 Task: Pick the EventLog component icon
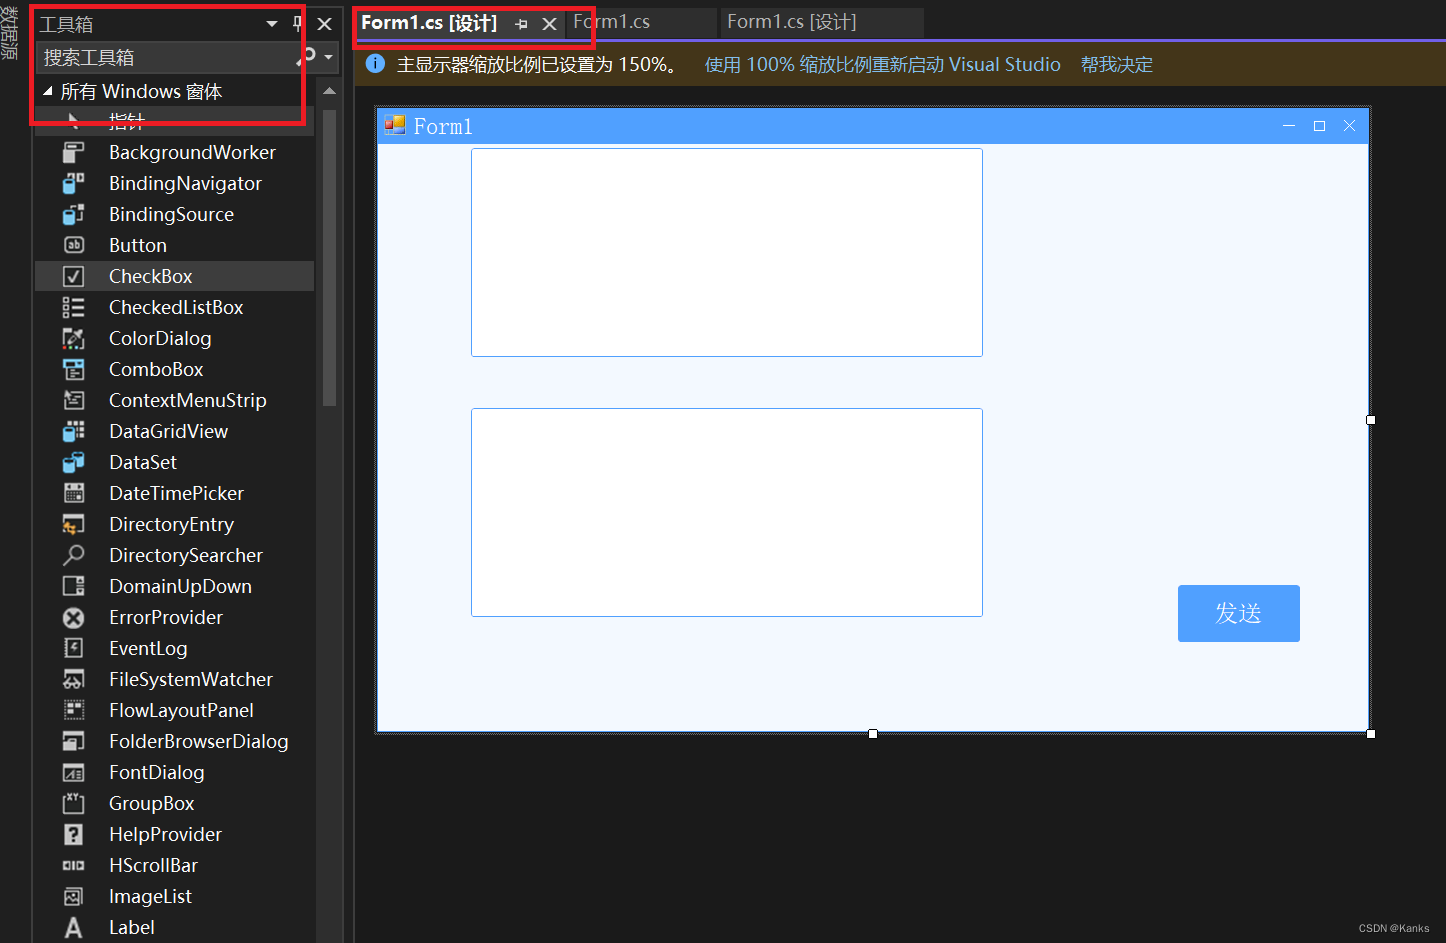74,648
